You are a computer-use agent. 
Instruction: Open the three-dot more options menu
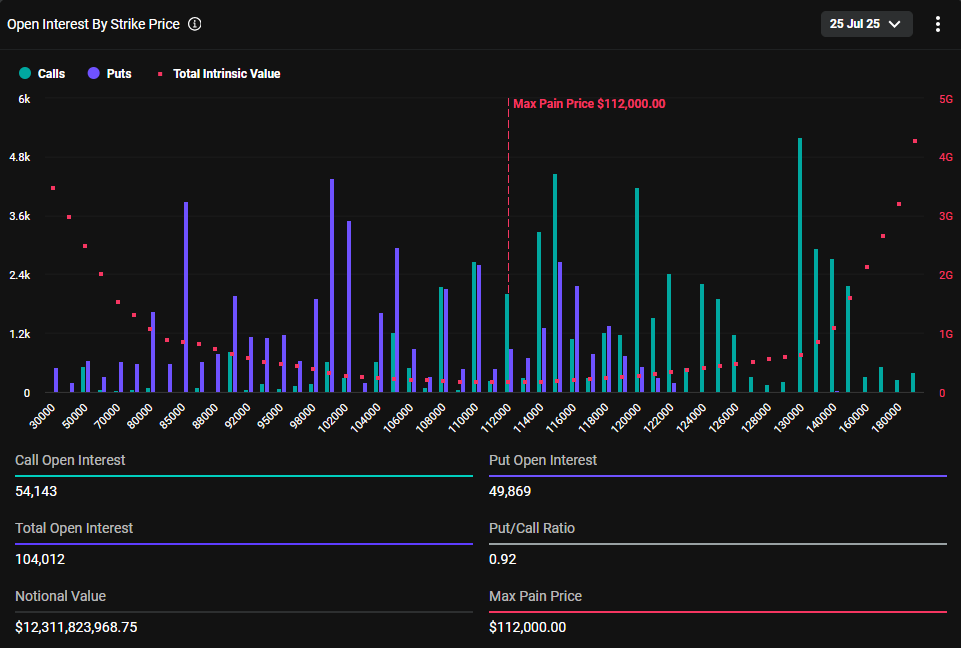[937, 24]
